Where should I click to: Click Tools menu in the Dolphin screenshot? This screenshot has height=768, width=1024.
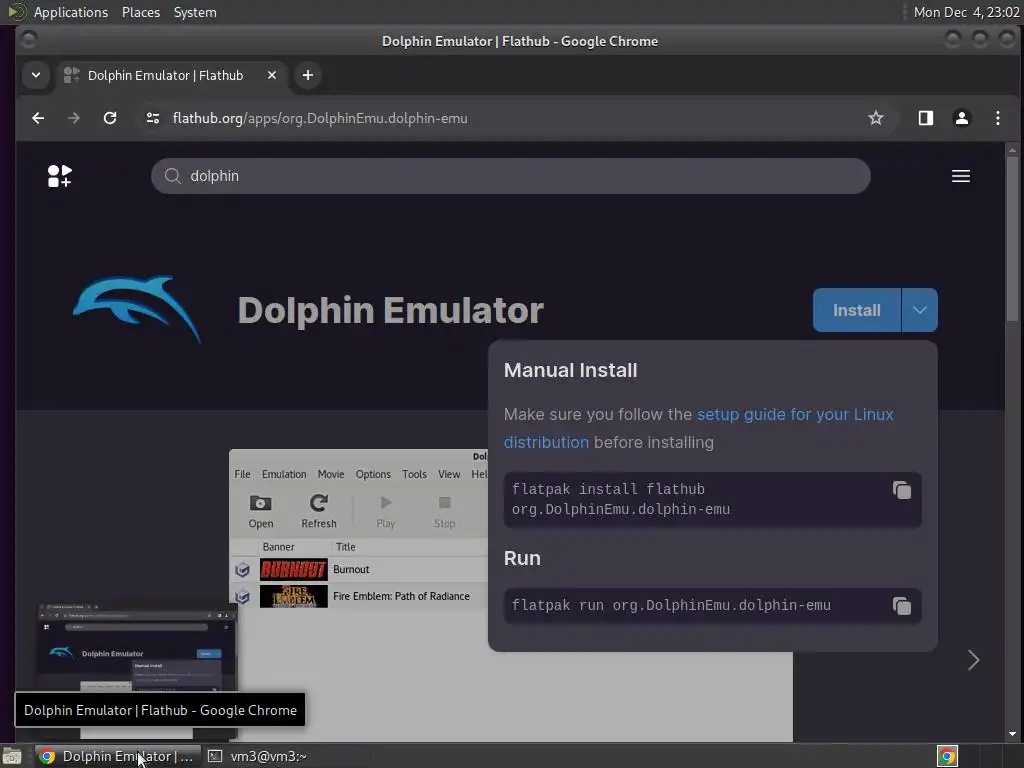click(414, 474)
